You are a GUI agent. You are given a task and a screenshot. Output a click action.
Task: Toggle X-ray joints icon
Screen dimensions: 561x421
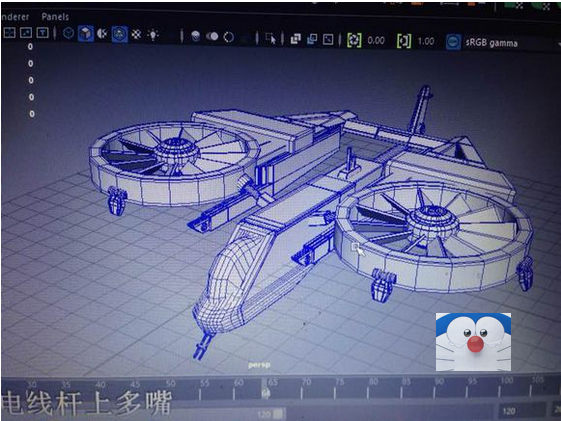pos(328,39)
